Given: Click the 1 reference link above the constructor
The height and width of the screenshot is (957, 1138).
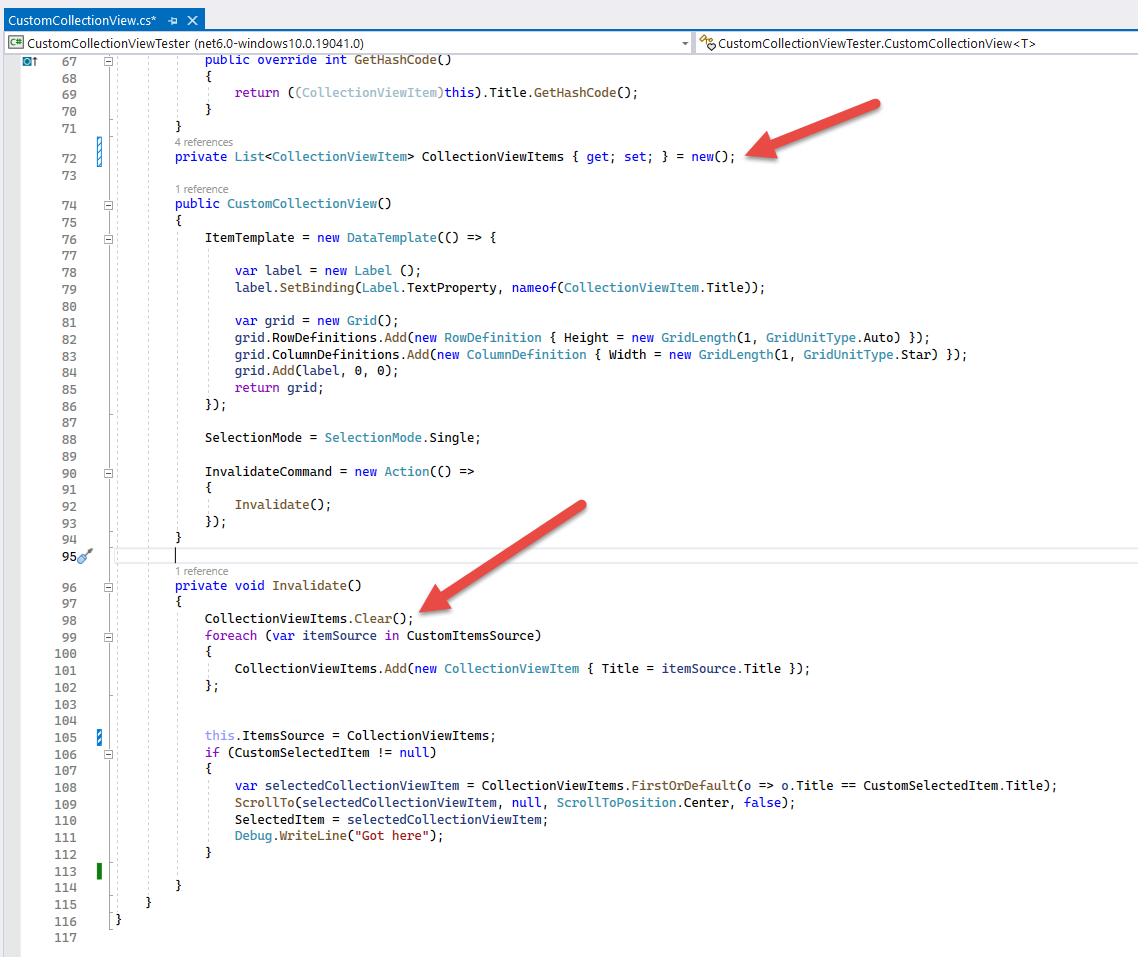Looking at the screenshot, I should (x=198, y=189).
